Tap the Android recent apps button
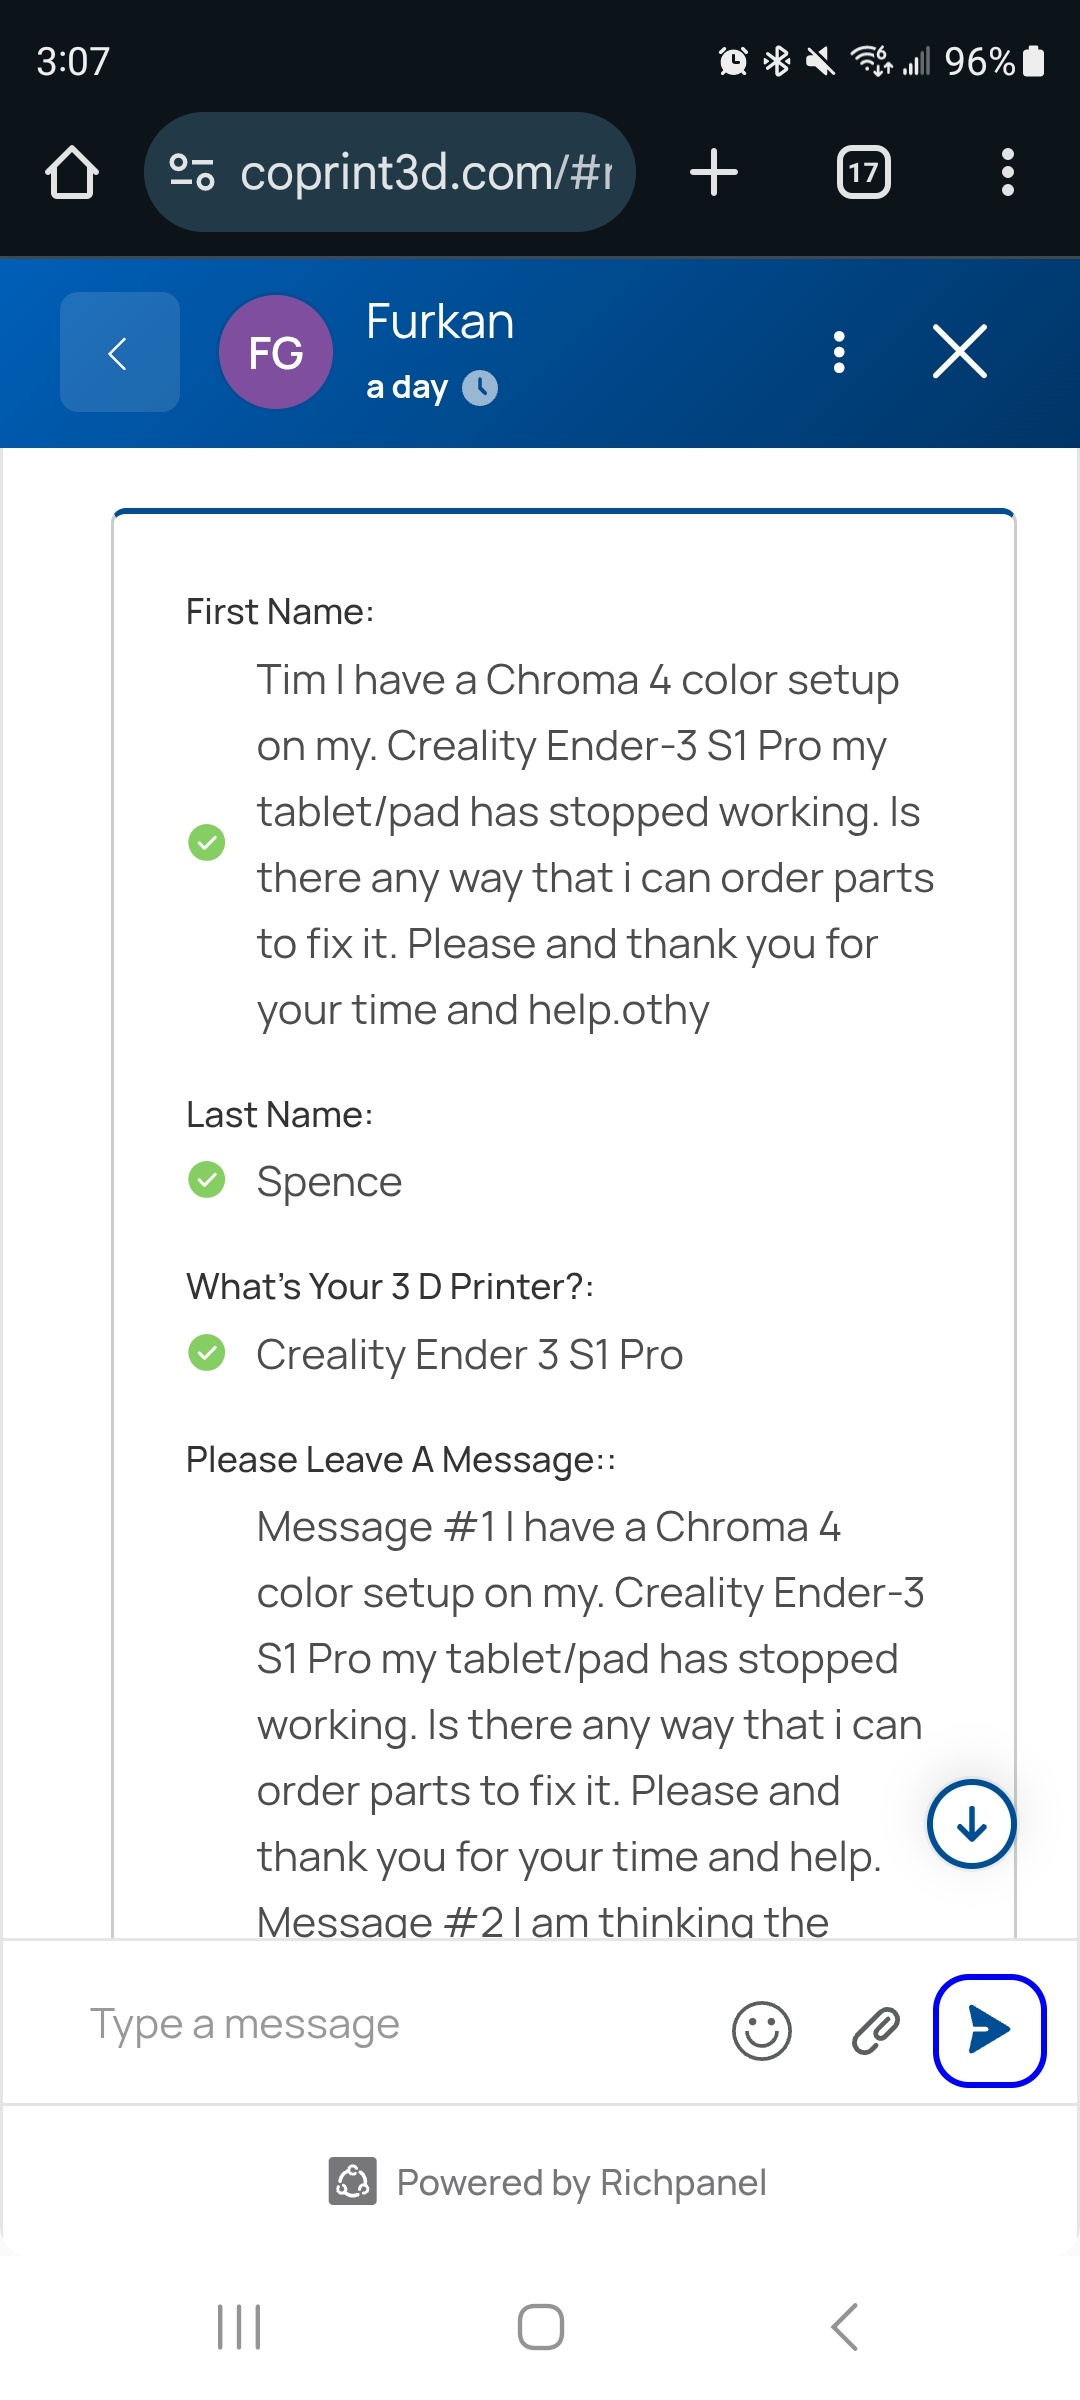The image size is (1080, 2400). [x=239, y=2327]
